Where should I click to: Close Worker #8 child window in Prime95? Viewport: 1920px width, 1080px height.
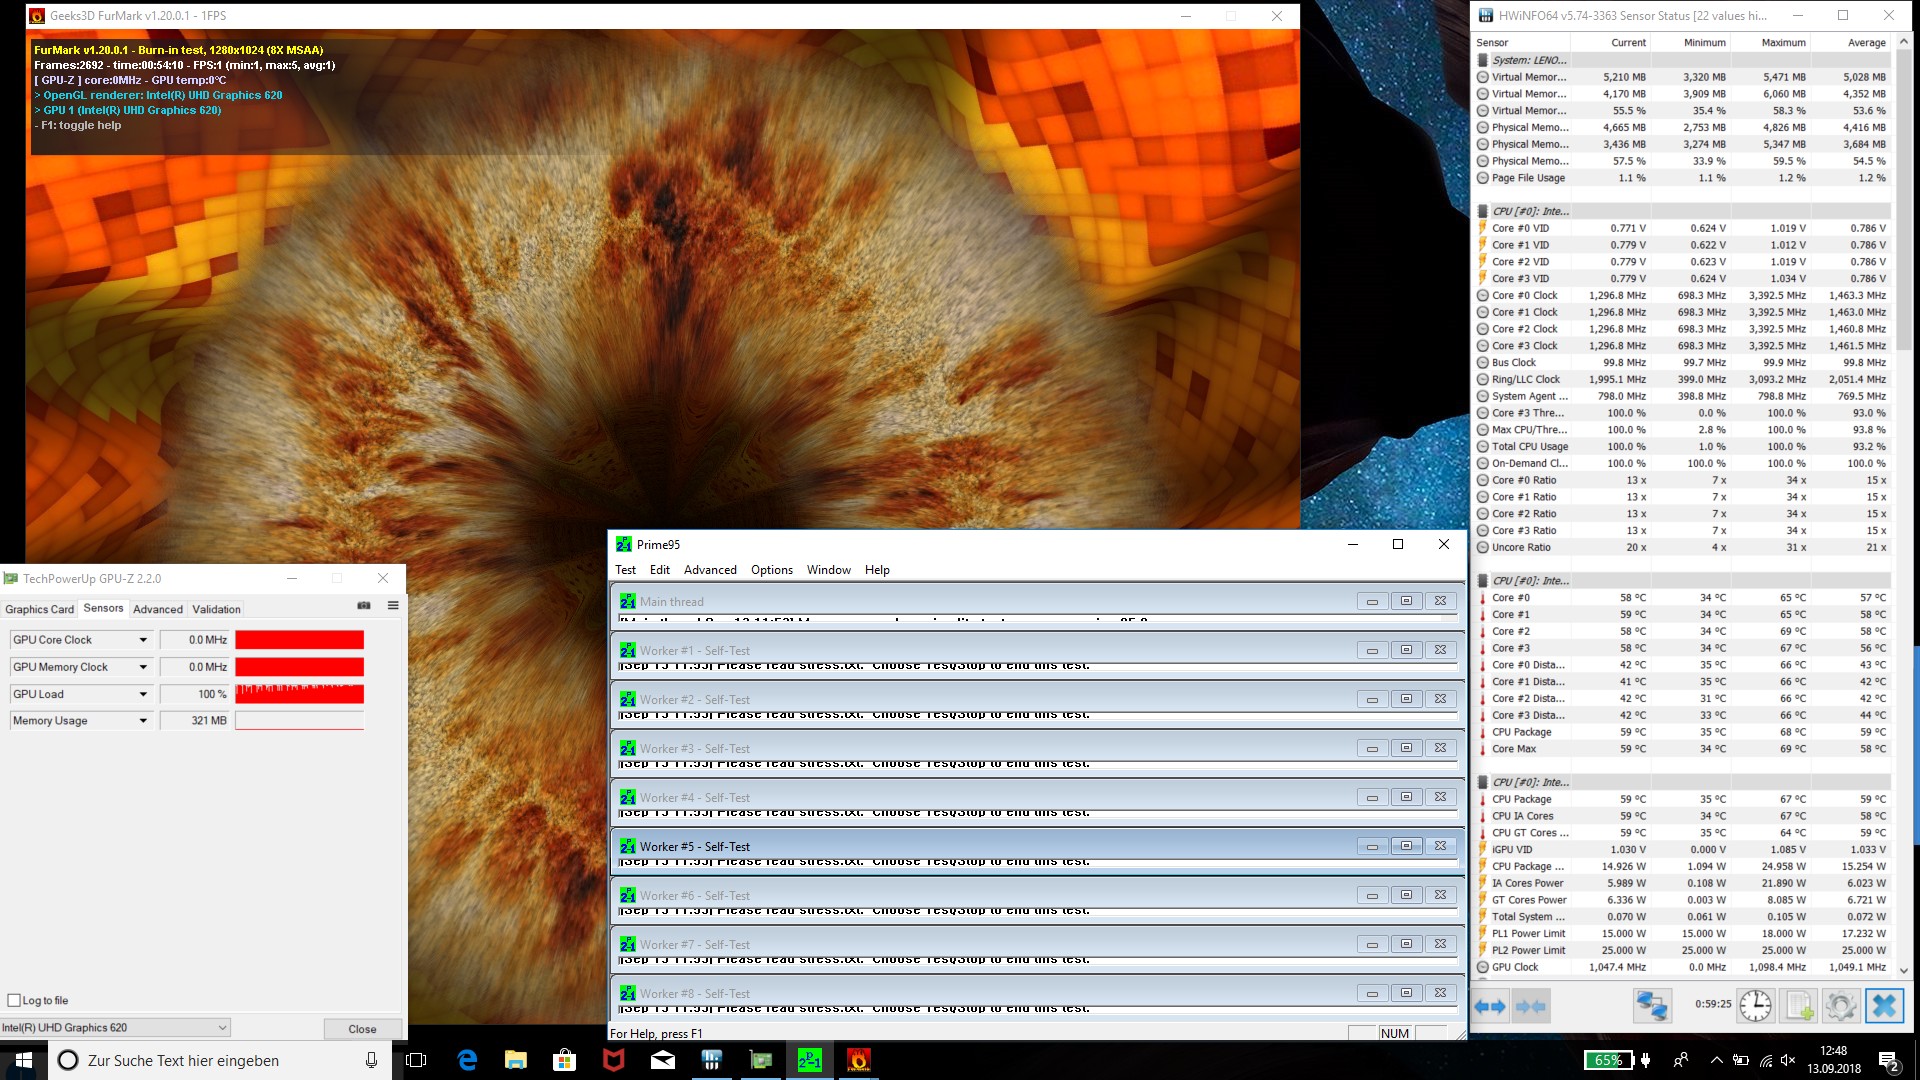[x=1440, y=993]
